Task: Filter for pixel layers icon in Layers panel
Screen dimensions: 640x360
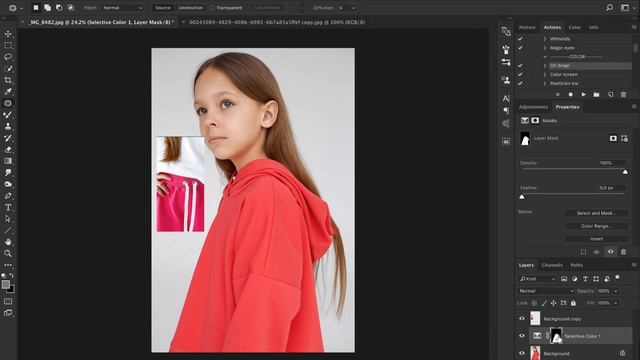Action: (564, 279)
